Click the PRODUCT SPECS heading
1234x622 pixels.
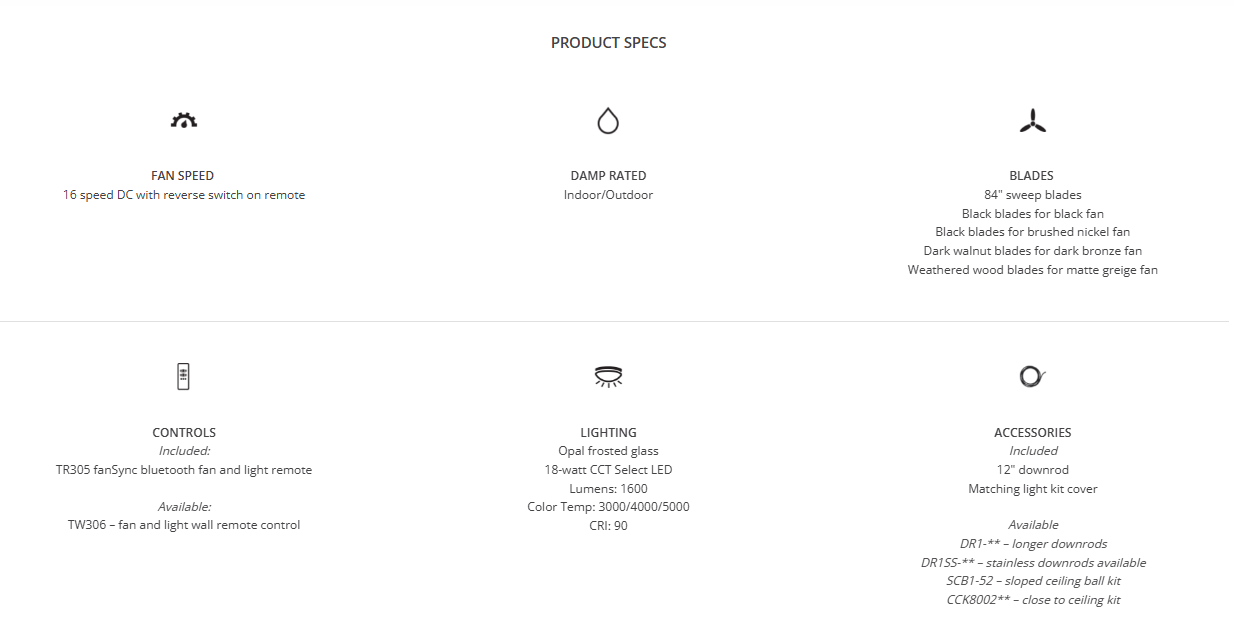pyautogui.click(x=608, y=43)
